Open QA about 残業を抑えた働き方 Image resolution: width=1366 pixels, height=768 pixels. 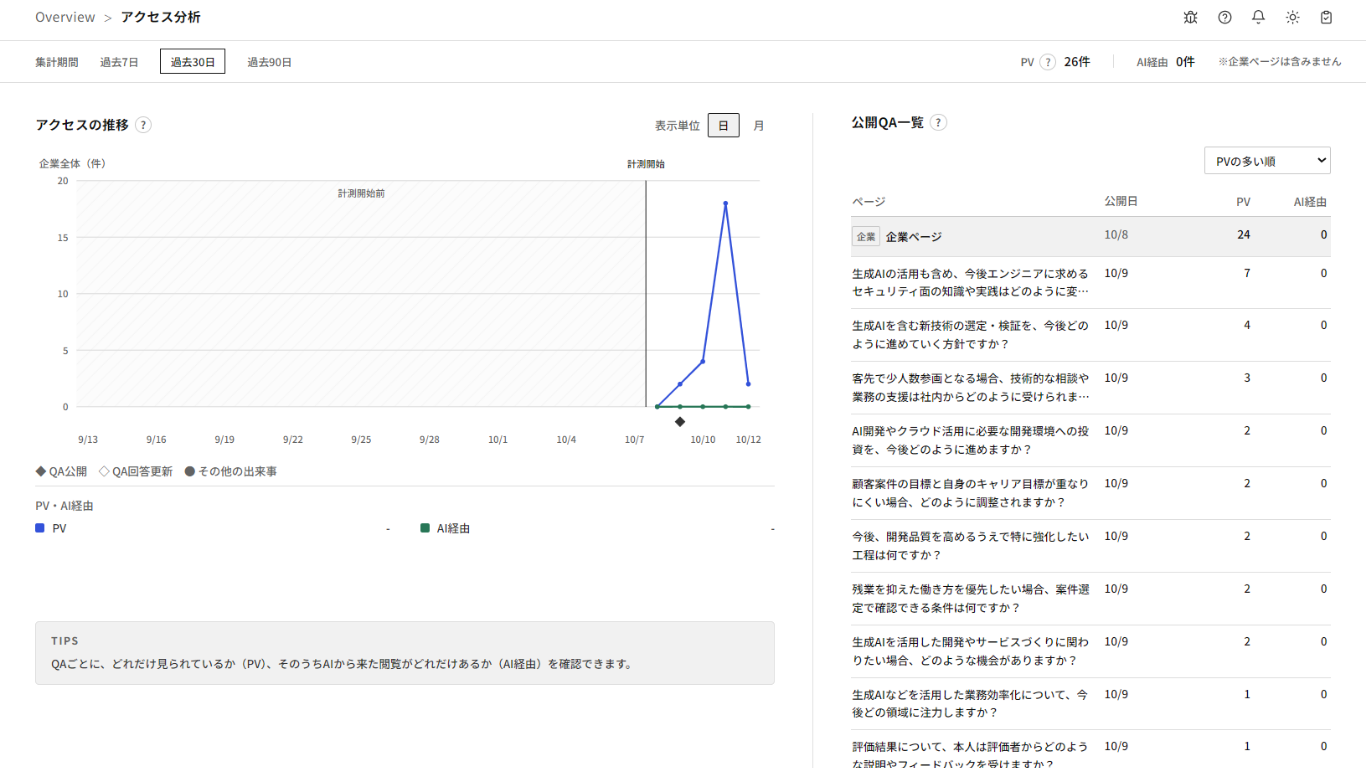point(1091,599)
